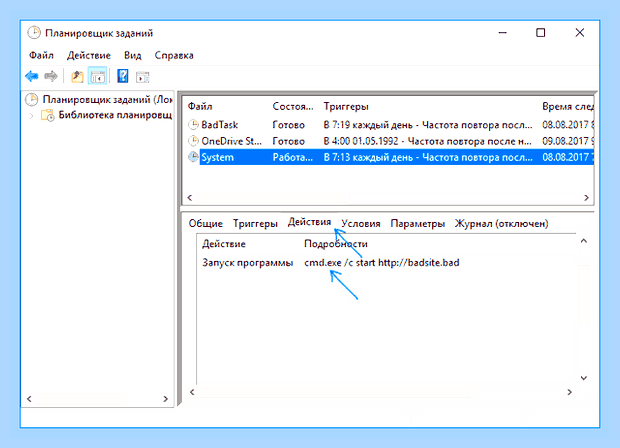
Task: Sort by the Файл column header
Action: pyautogui.click(x=200, y=106)
